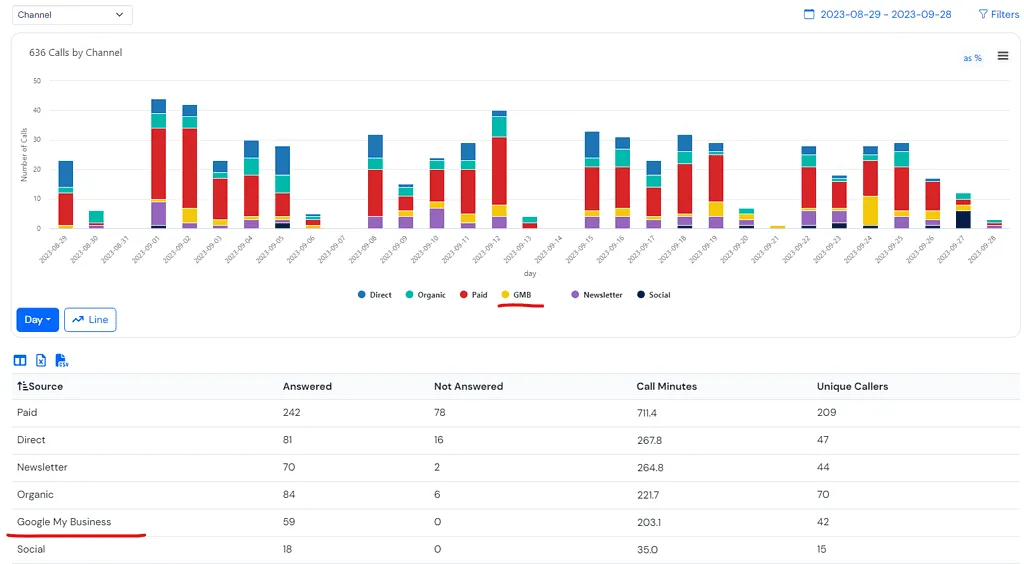Click Direct answered value '81'
The image size is (1024, 564).
pyautogui.click(x=287, y=440)
